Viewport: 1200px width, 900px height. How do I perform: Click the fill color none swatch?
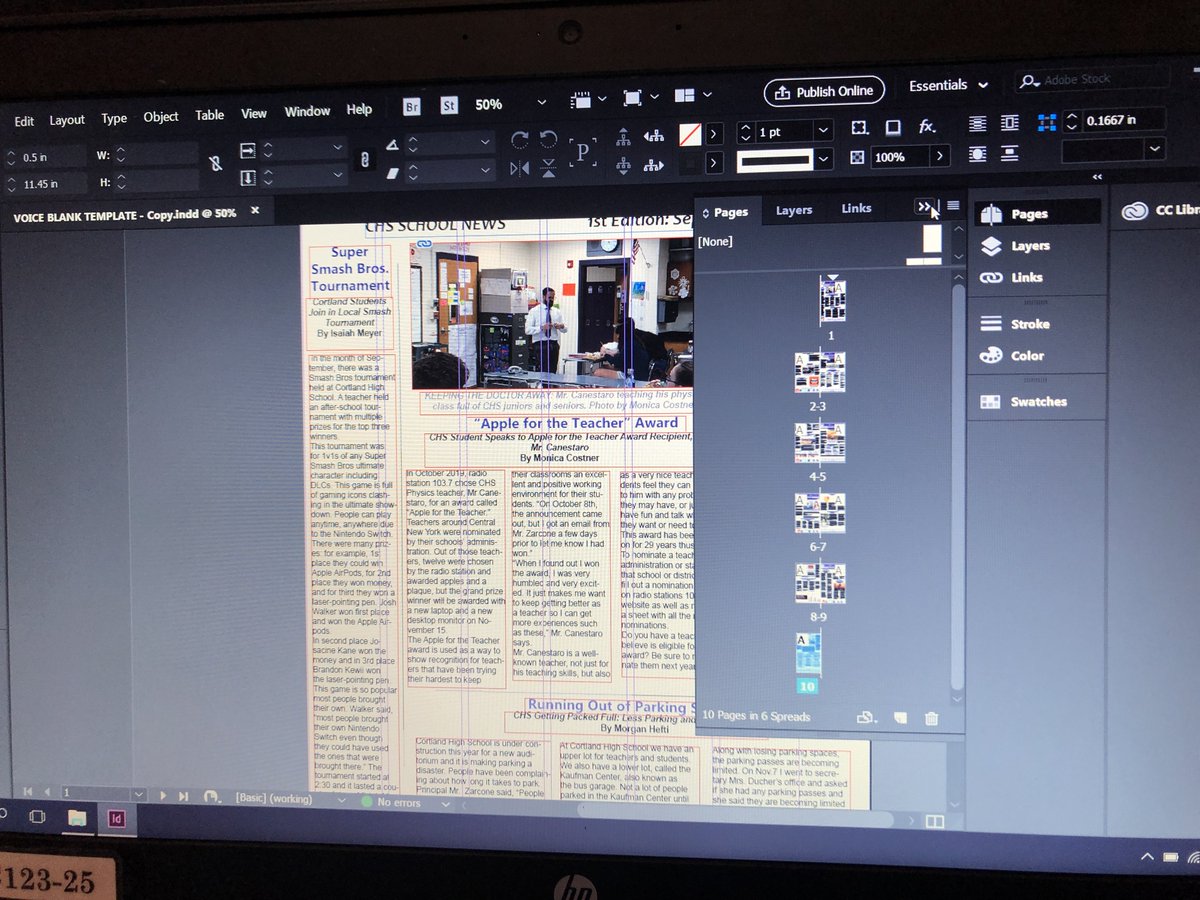pos(689,133)
